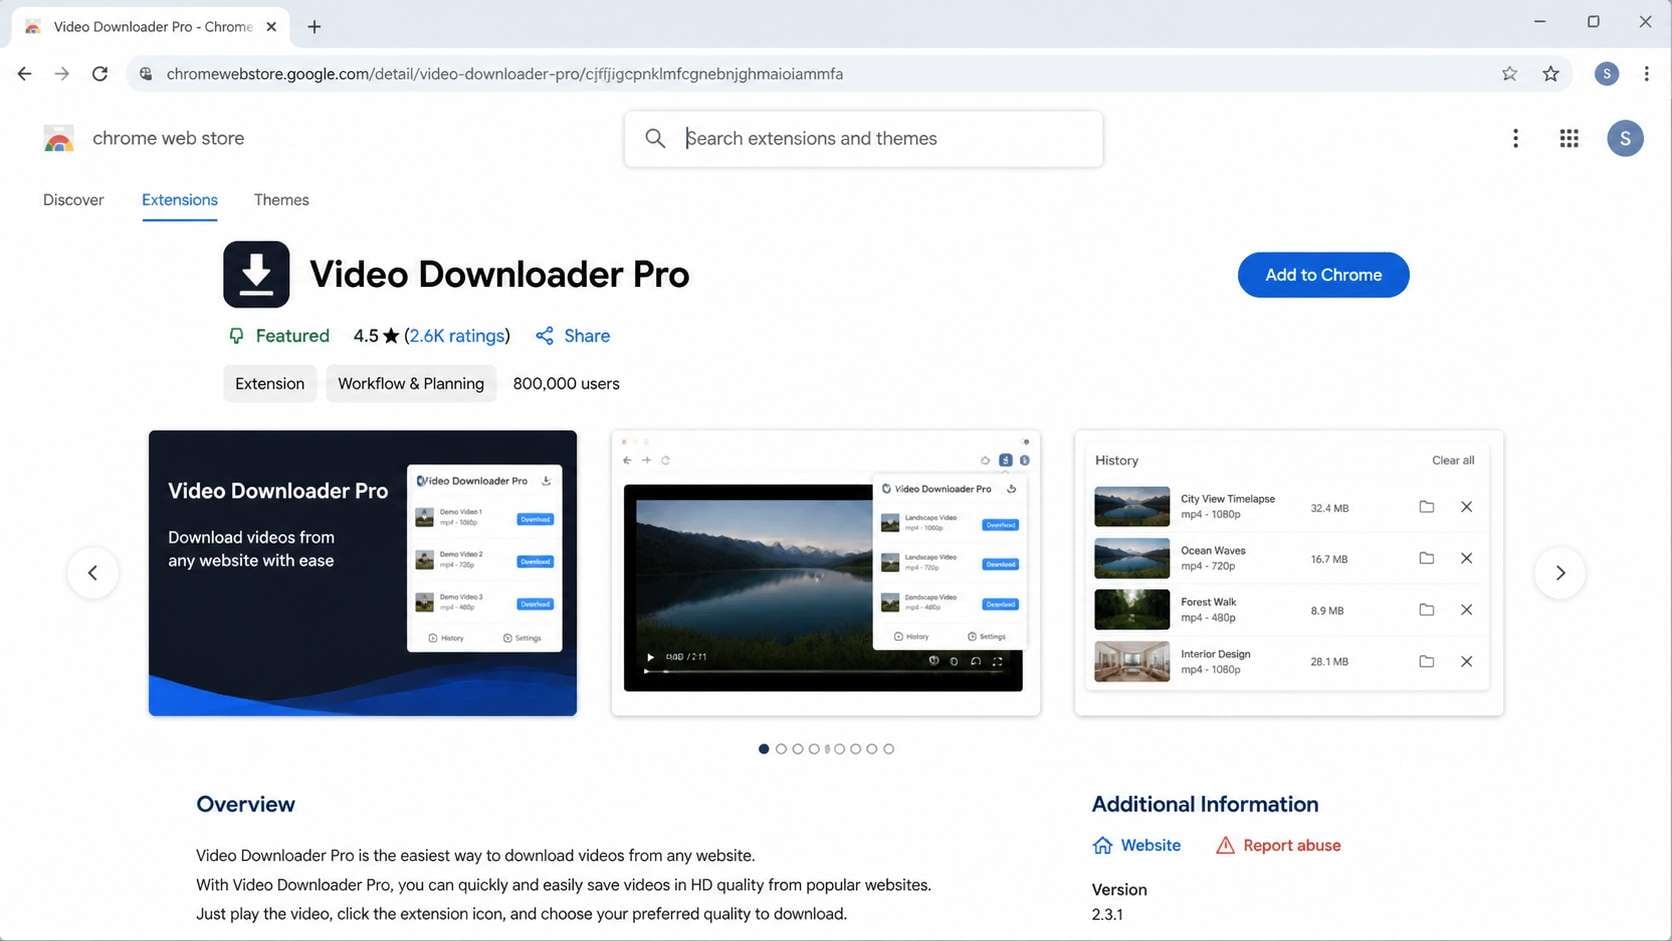Open Chrome browser three-dot menu
Screen dimensions: 1672x941
coord(1646,74)
